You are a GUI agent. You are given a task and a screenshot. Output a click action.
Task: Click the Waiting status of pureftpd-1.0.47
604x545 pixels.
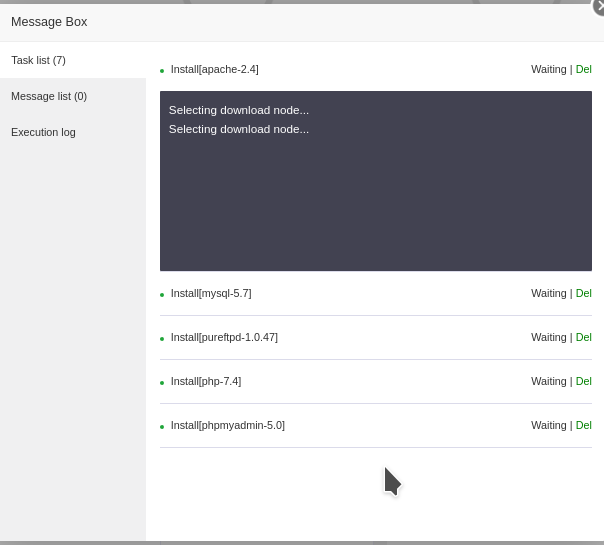tap(549, 337)
